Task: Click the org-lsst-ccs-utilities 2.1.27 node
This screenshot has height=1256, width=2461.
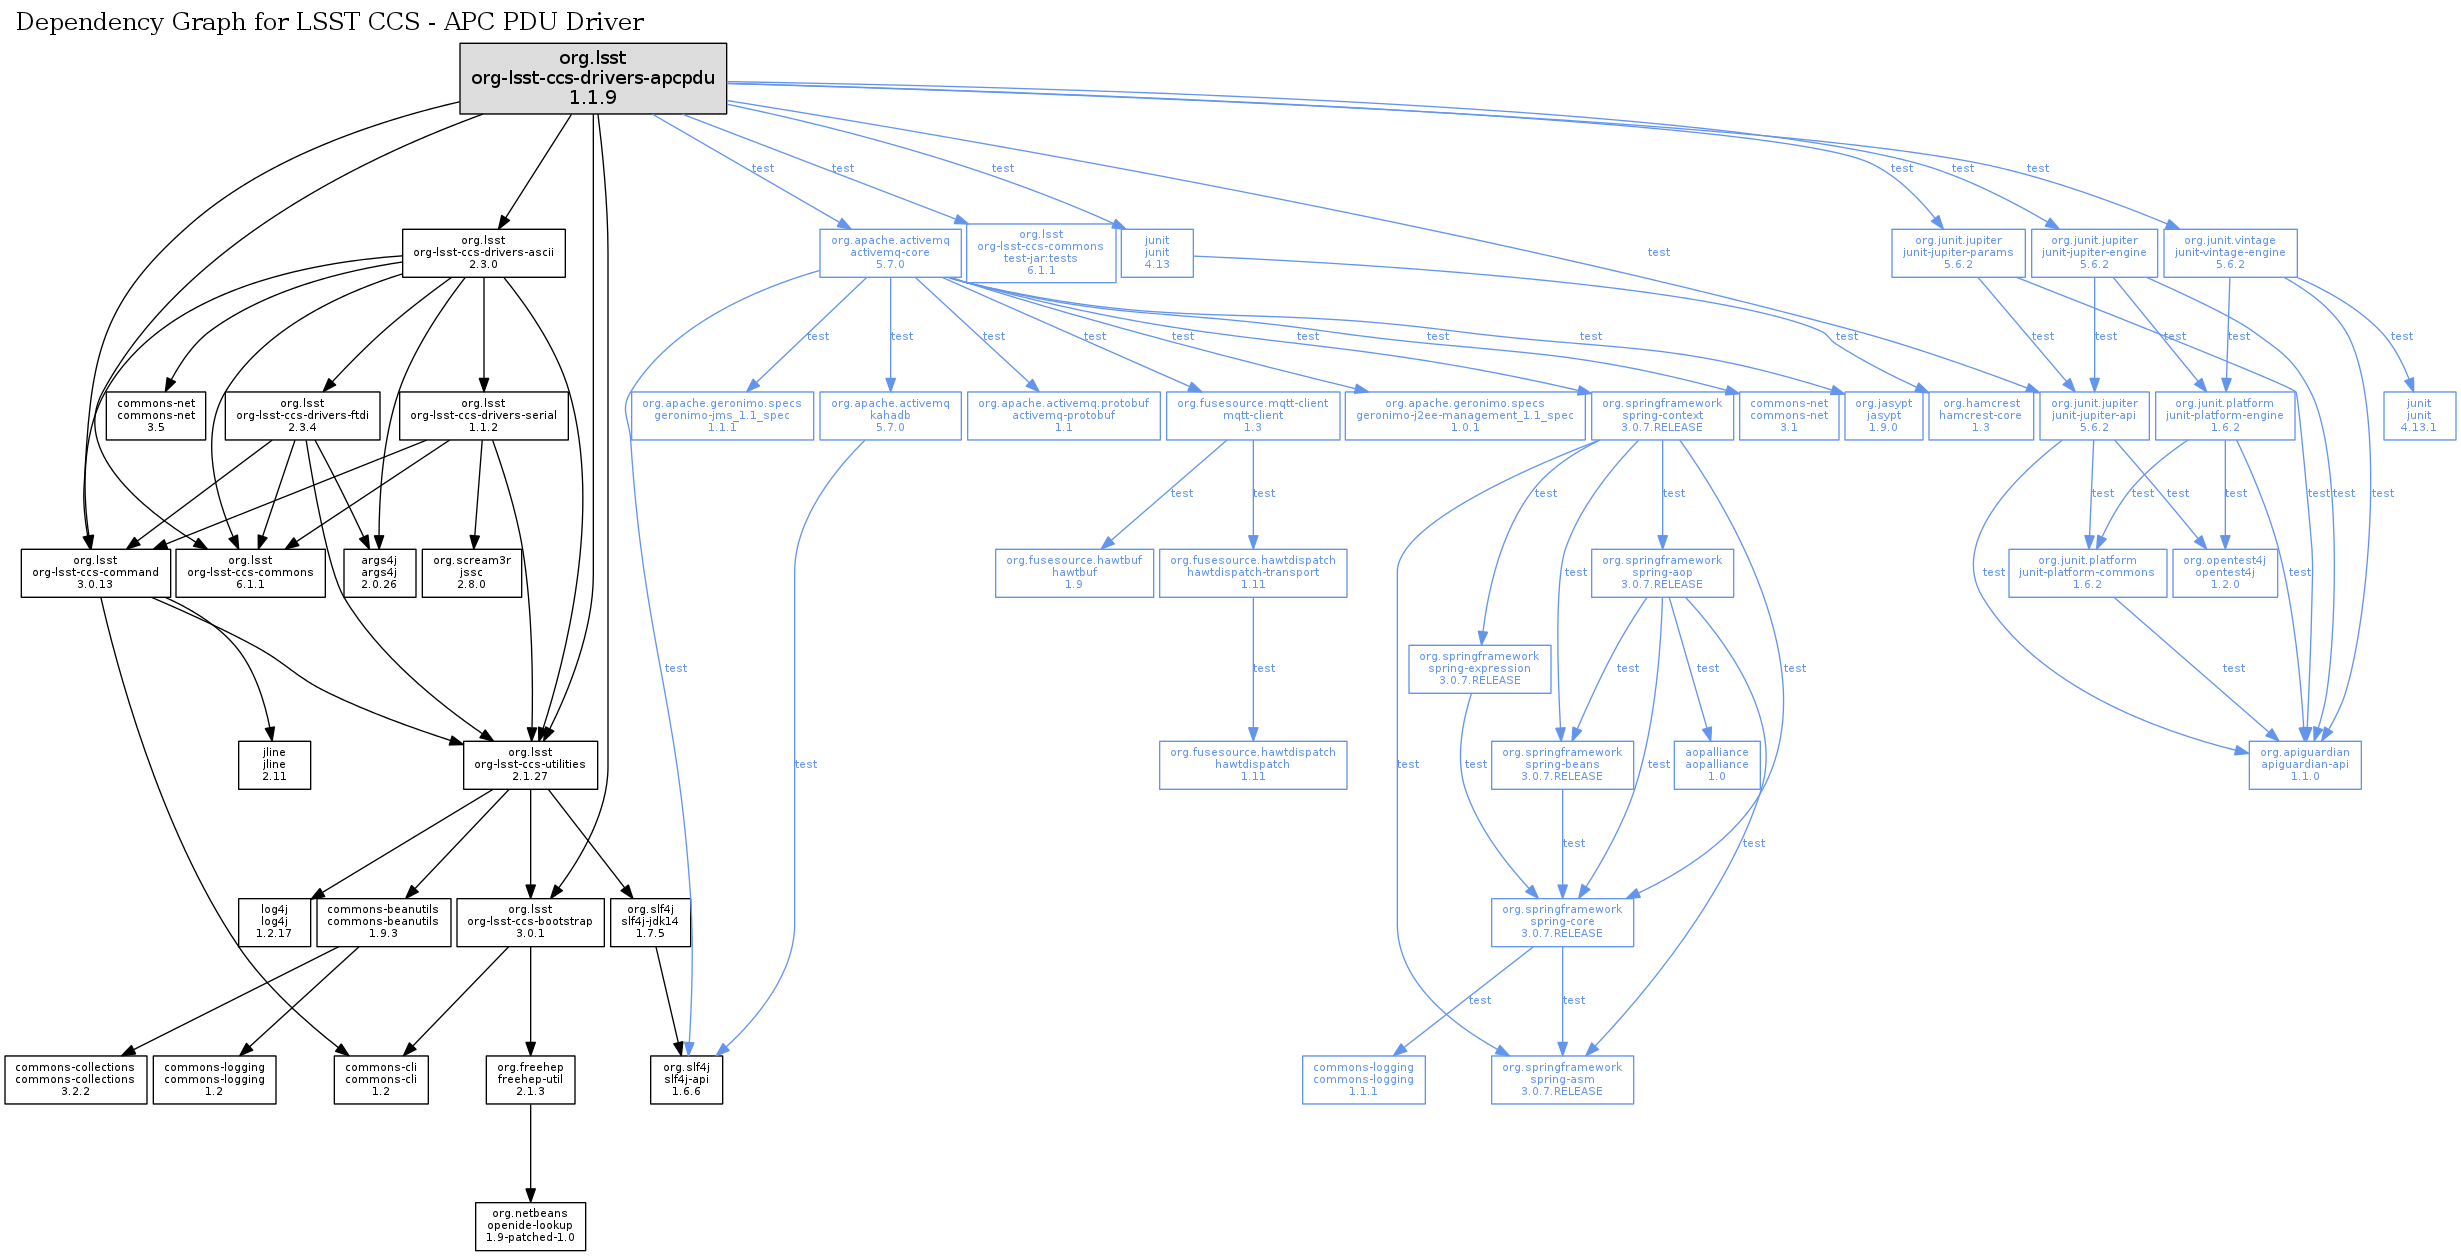Action: point(530,765)
